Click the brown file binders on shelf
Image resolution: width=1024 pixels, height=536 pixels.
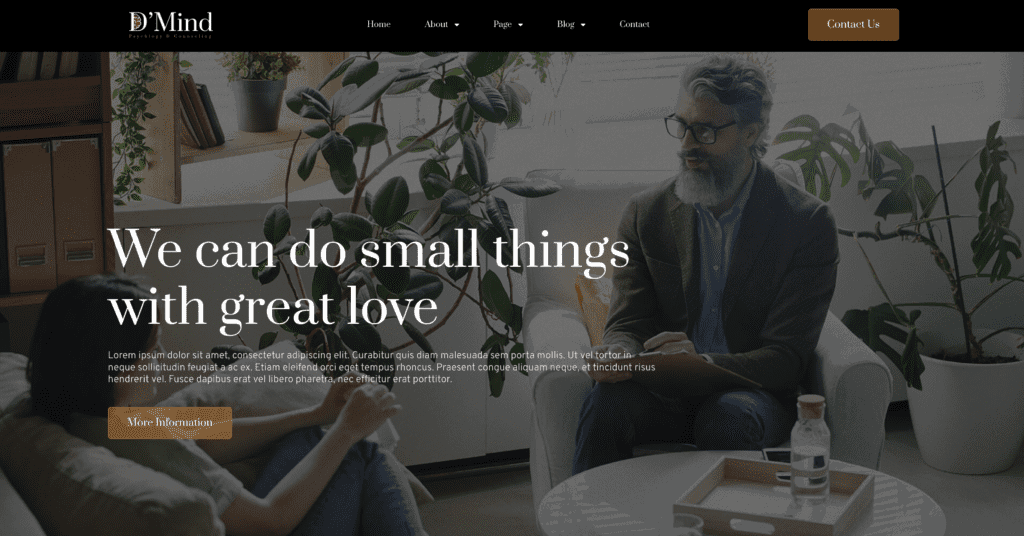click(x=53, y=215)
